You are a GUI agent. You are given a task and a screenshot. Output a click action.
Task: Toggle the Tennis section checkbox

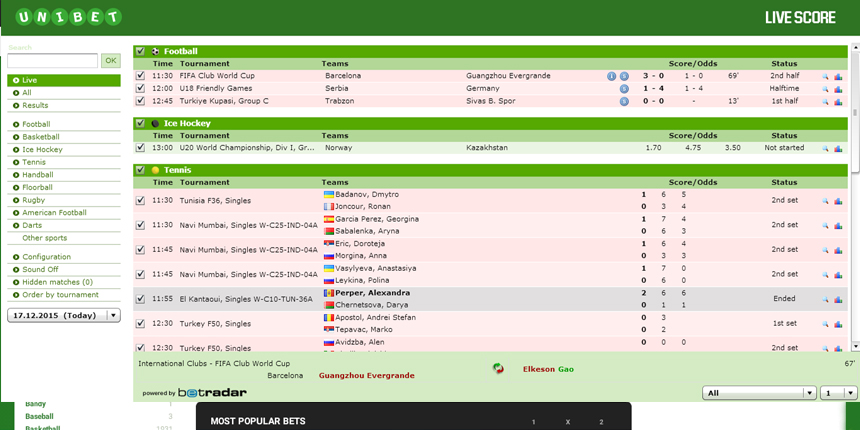140,170
